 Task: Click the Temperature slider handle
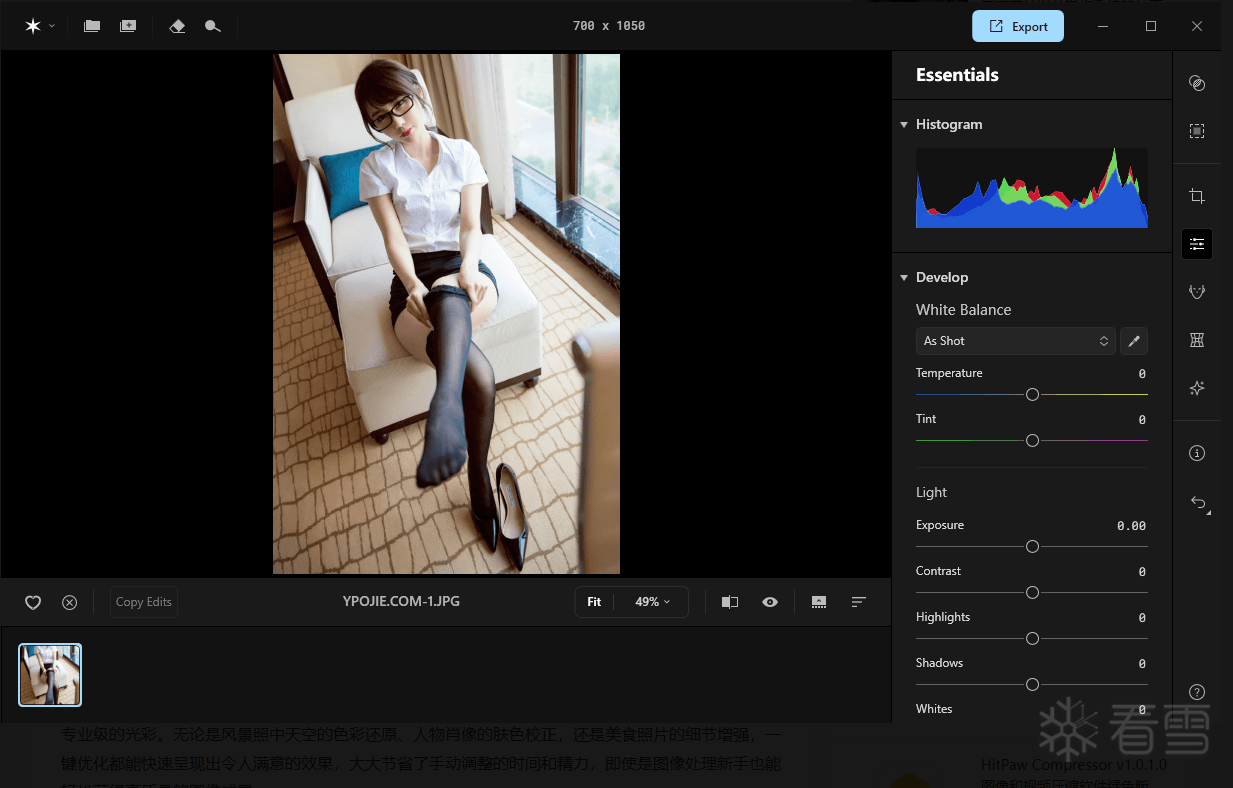pyautogui.click(x=1032, y=395)
